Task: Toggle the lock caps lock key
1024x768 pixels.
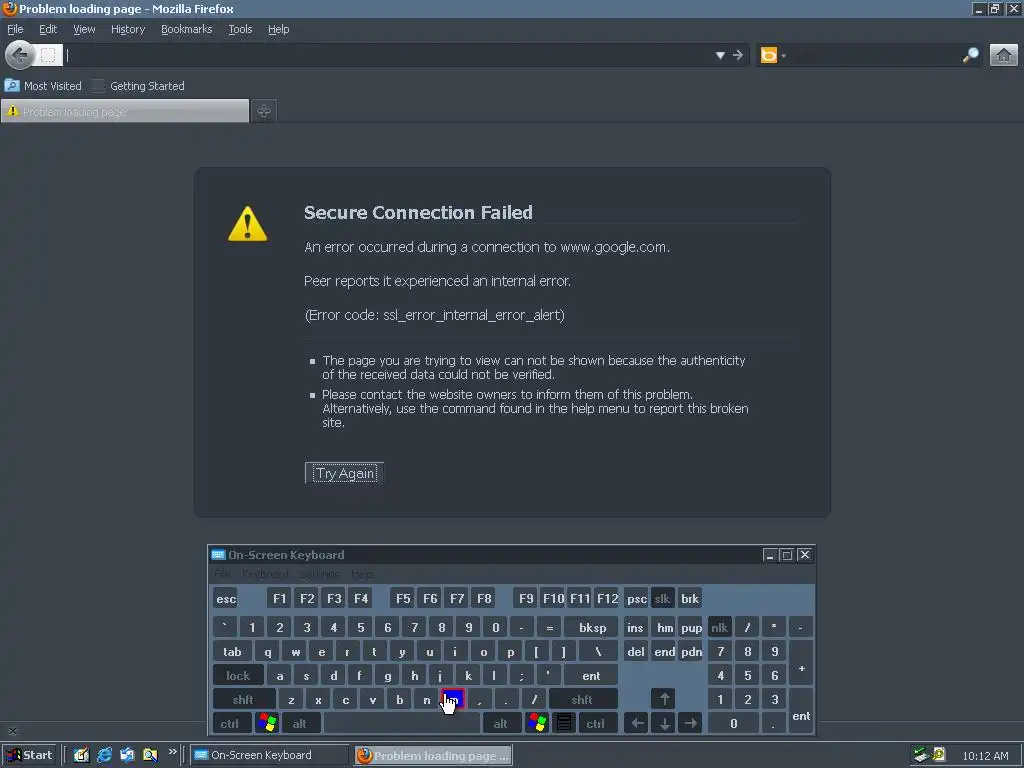Action: 238,675
